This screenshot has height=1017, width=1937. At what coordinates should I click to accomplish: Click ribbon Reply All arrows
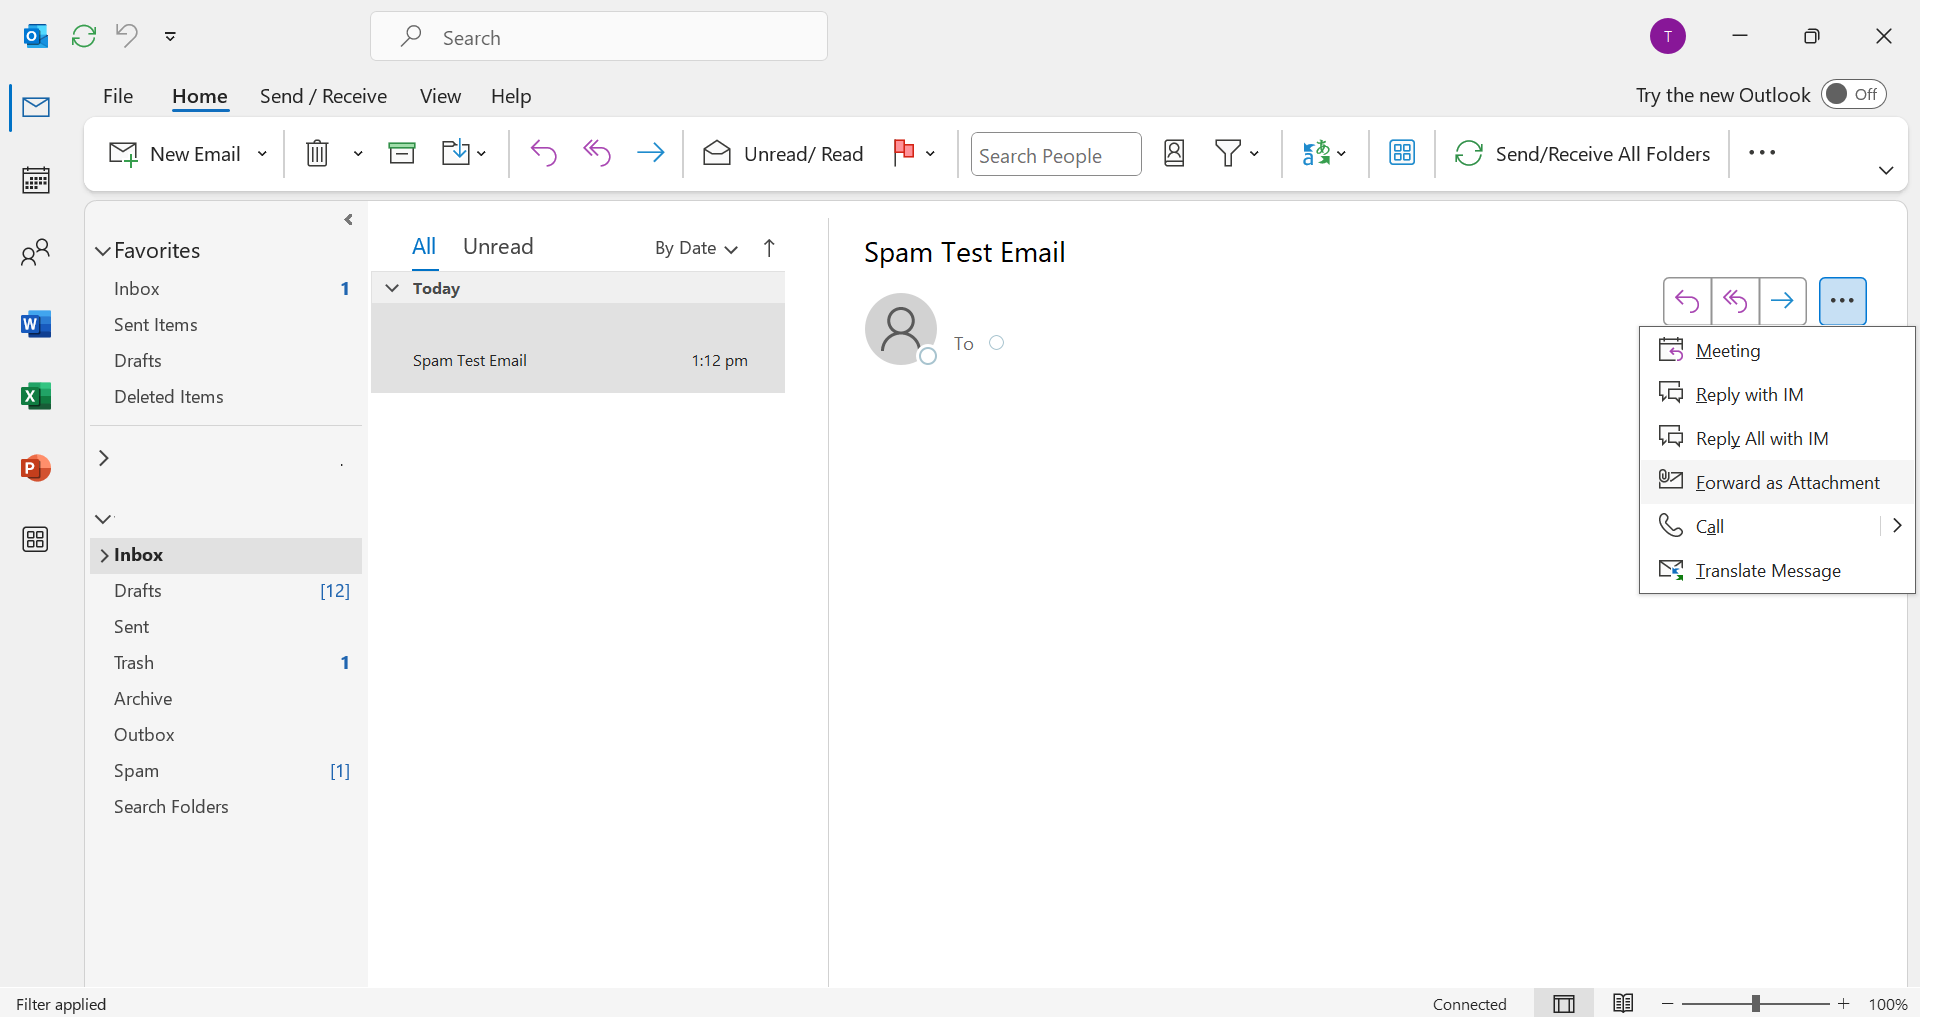pyautogui.click(x=597, y=153)
